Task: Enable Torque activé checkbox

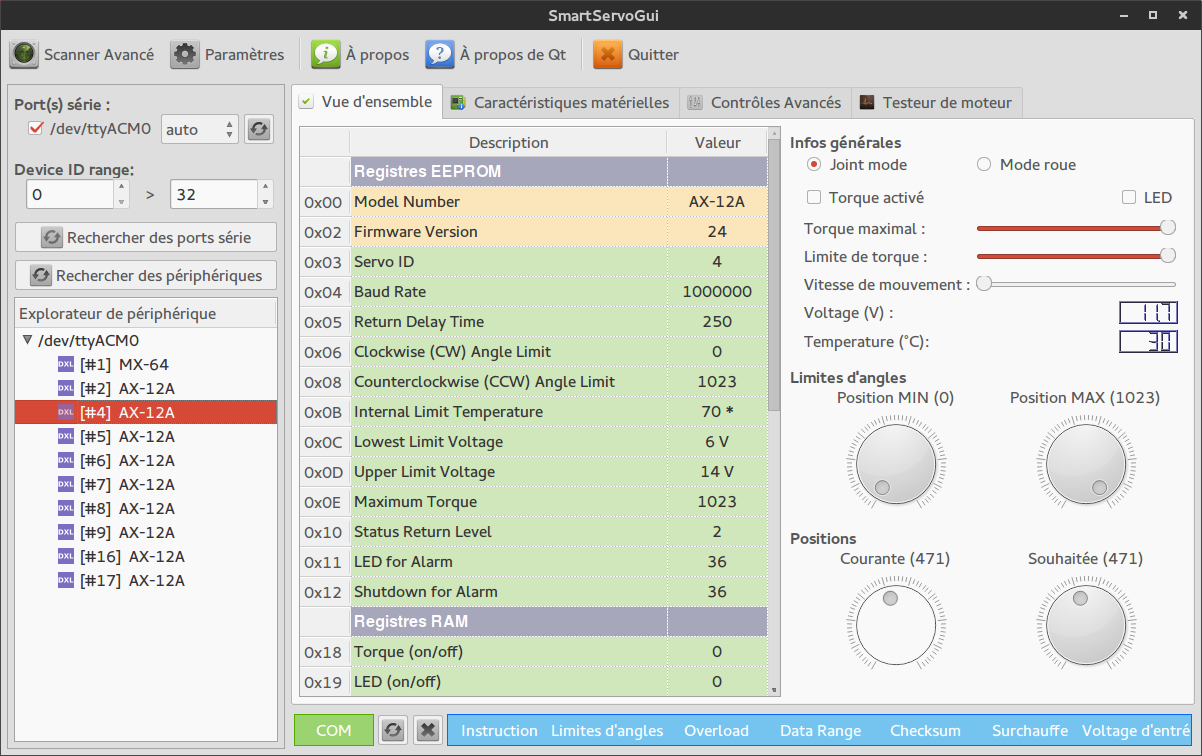Action: point(814,198)
